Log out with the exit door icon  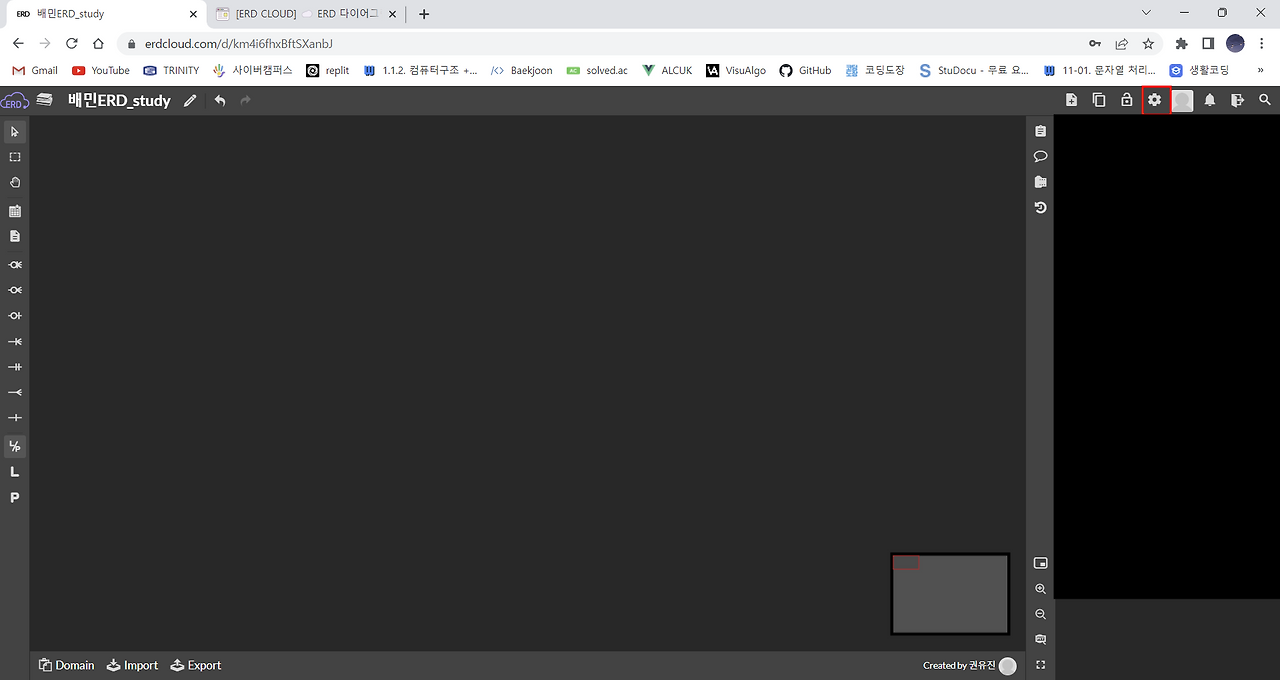(1238, 100)
